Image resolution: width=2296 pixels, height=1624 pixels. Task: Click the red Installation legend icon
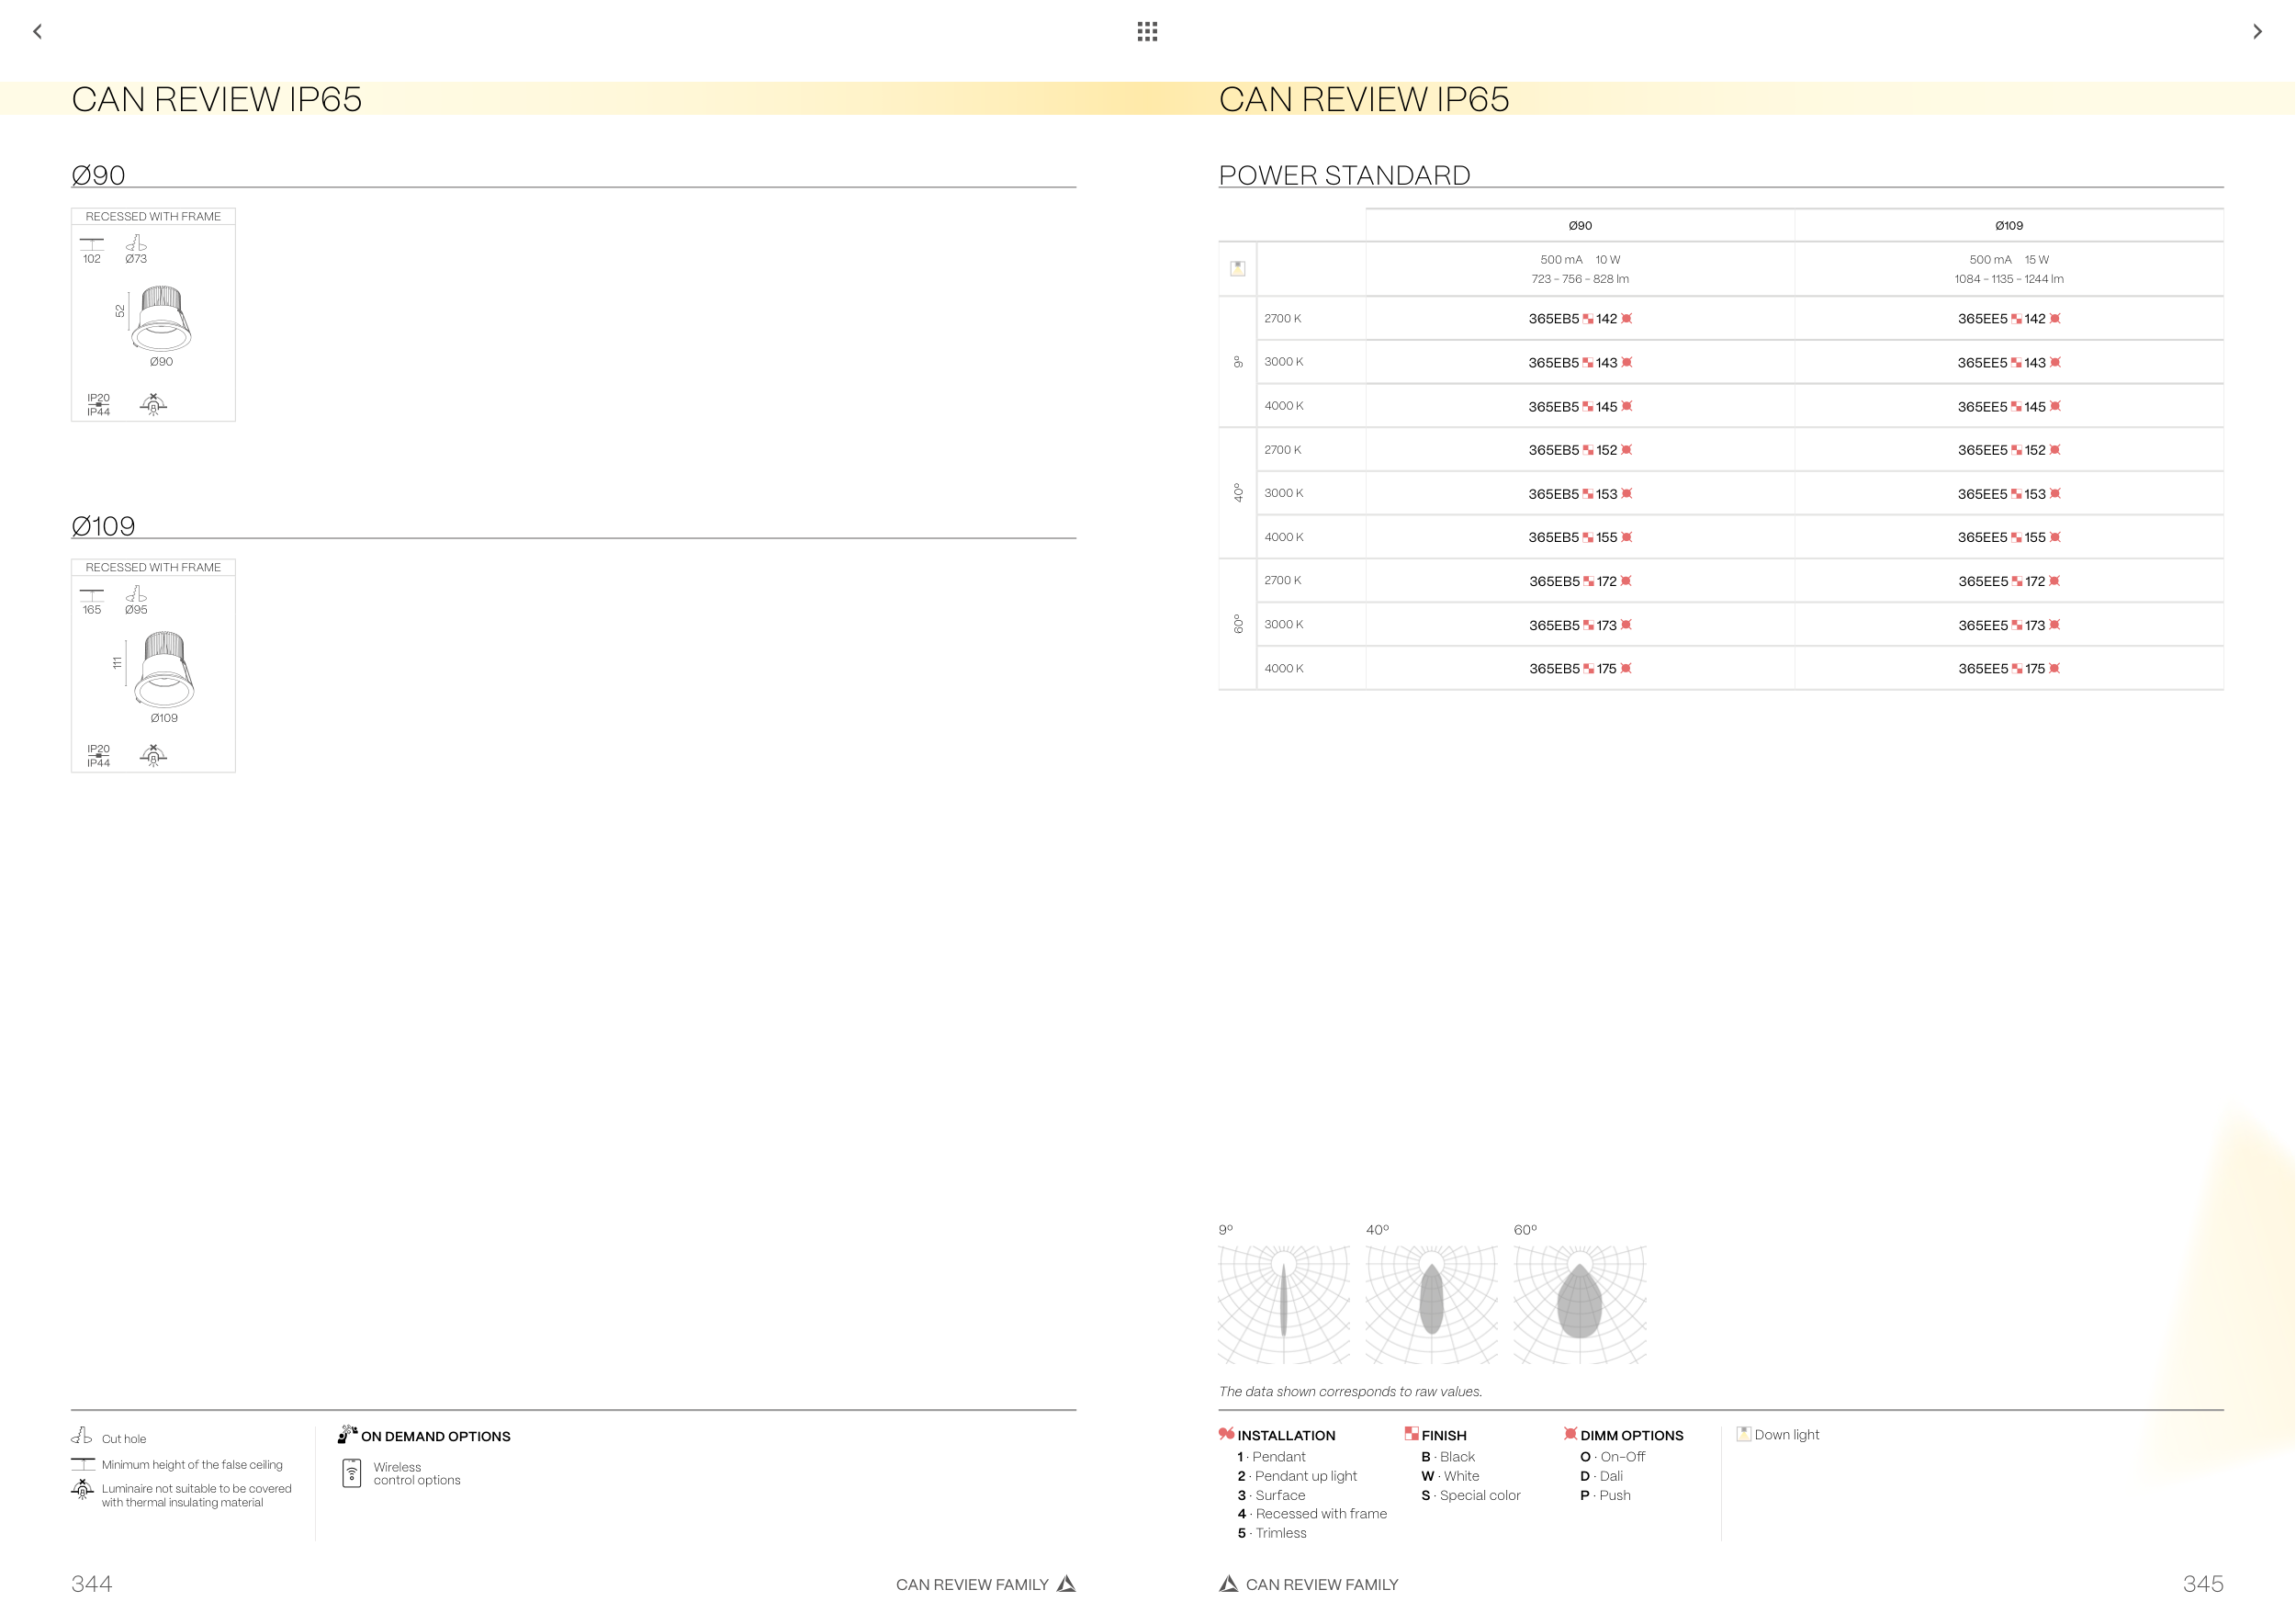[x=1226, y=1434]
